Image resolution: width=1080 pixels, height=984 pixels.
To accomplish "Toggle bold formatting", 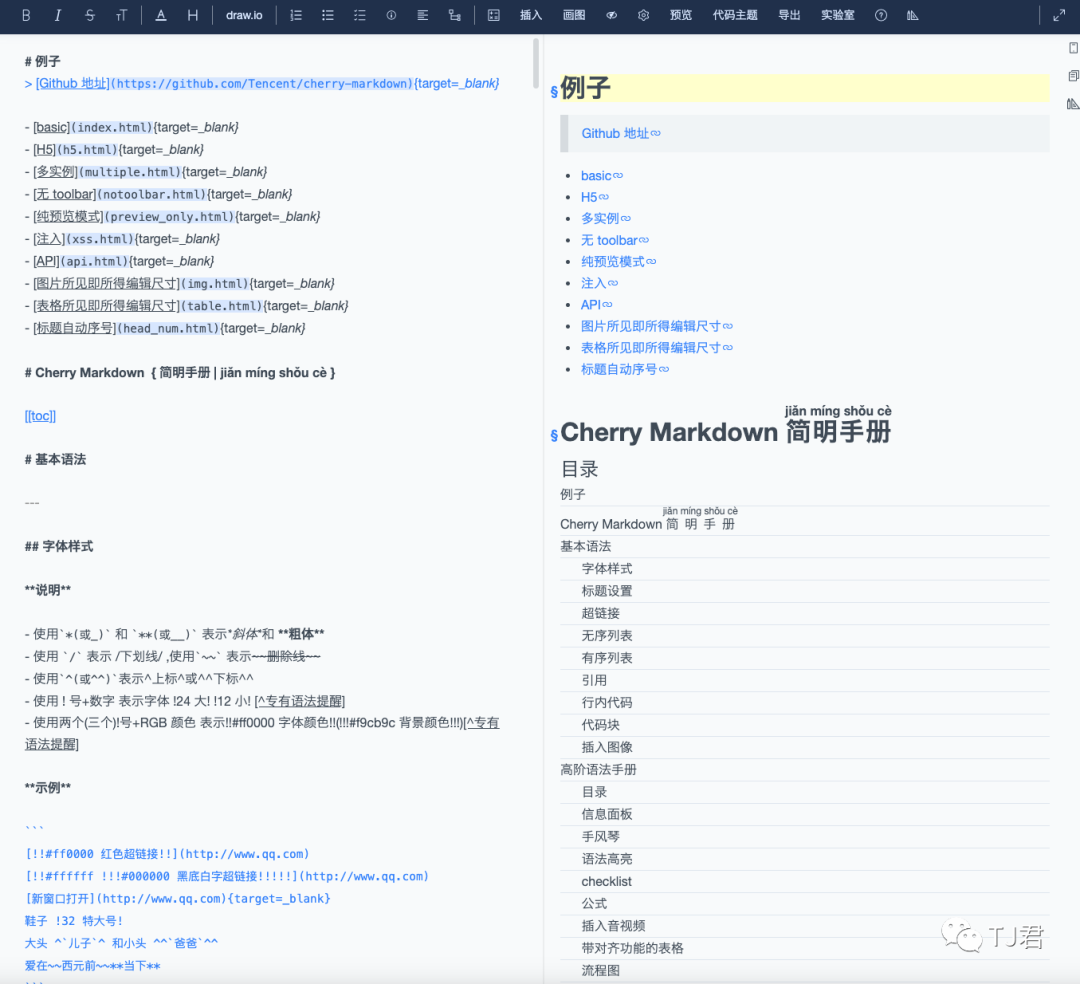I will pos(25,15).
